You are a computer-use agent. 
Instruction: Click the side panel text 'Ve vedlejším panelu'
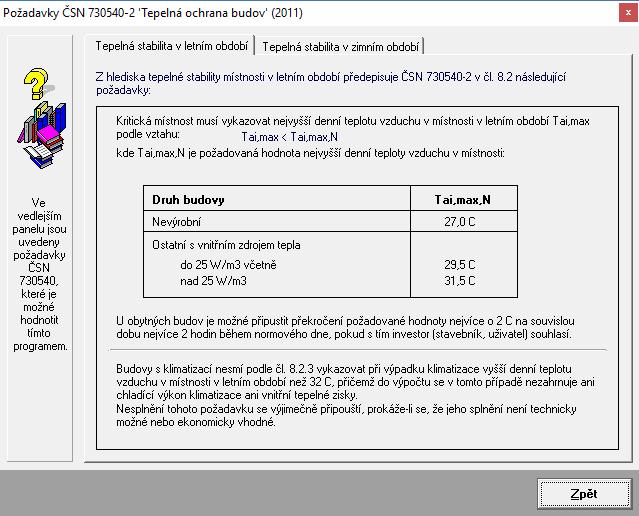point(40,274)
